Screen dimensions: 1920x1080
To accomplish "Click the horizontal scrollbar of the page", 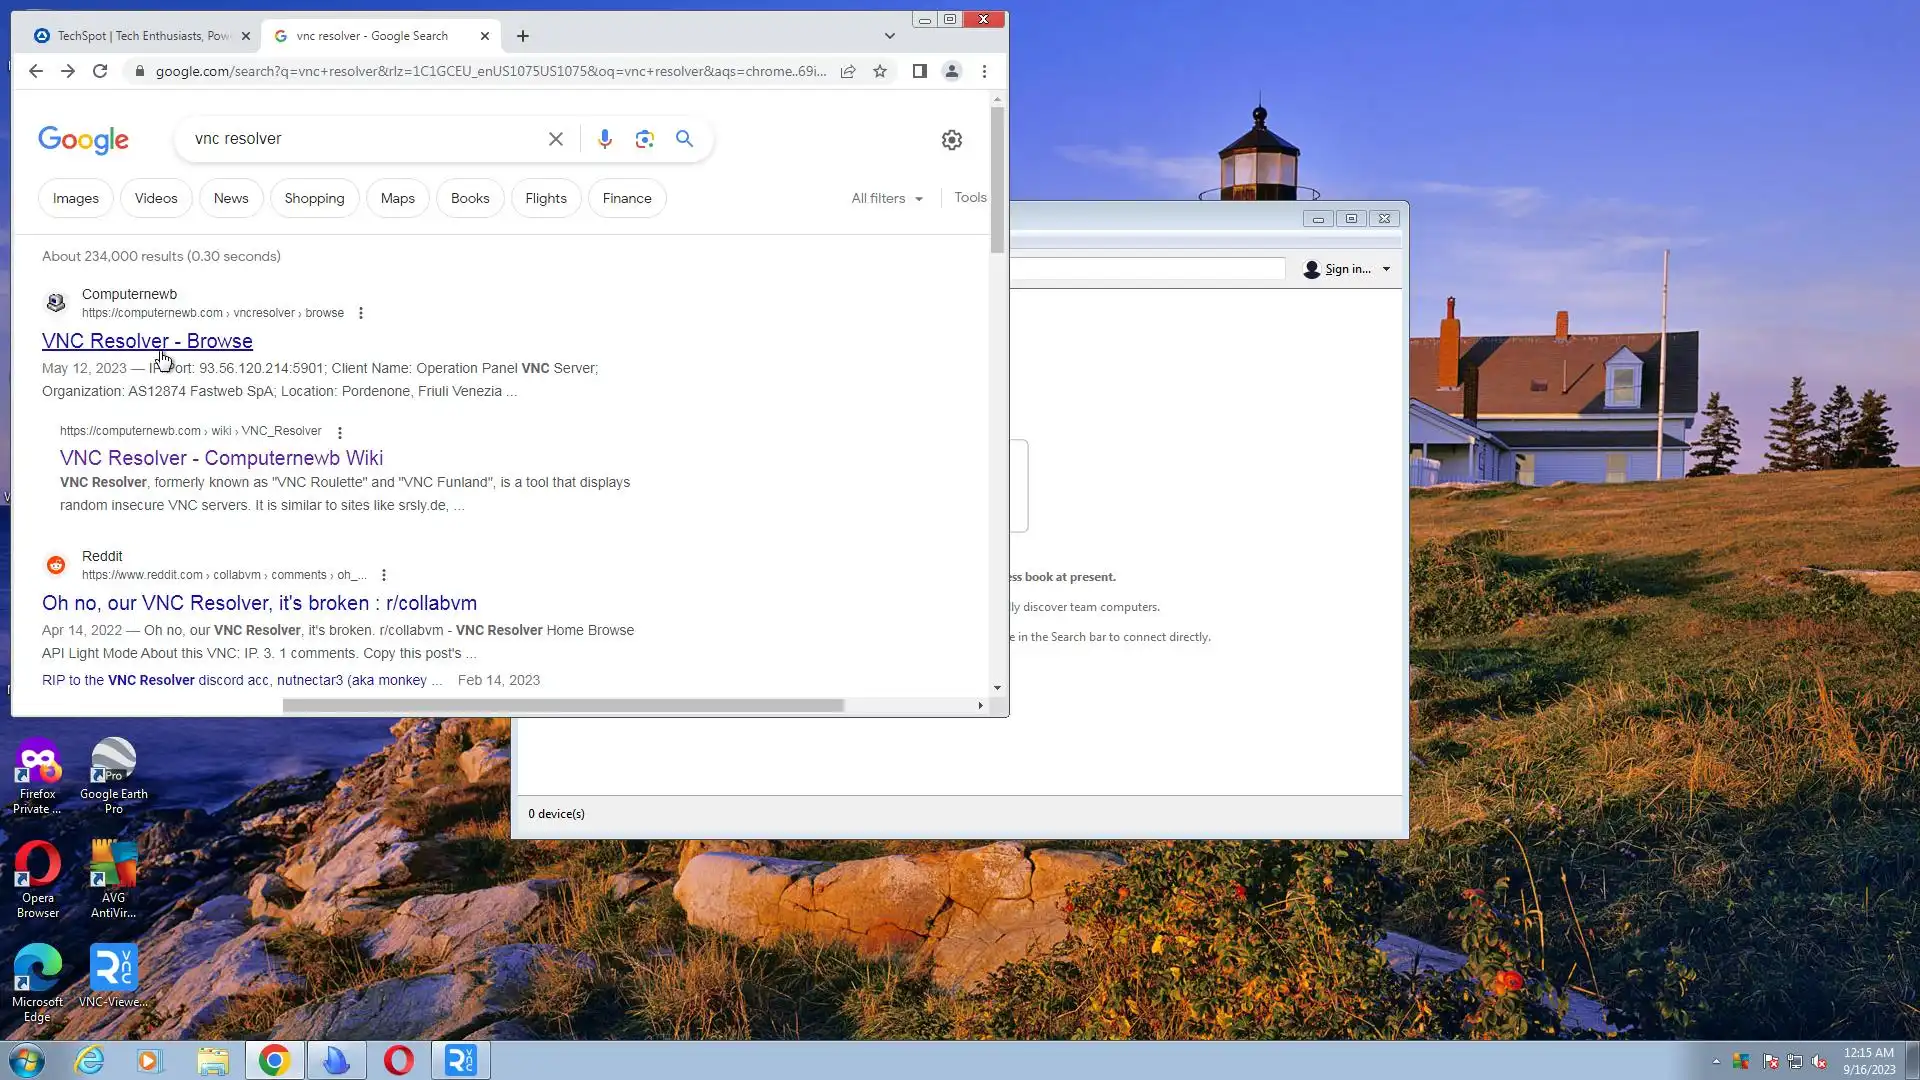I will (x=563, y=705).
